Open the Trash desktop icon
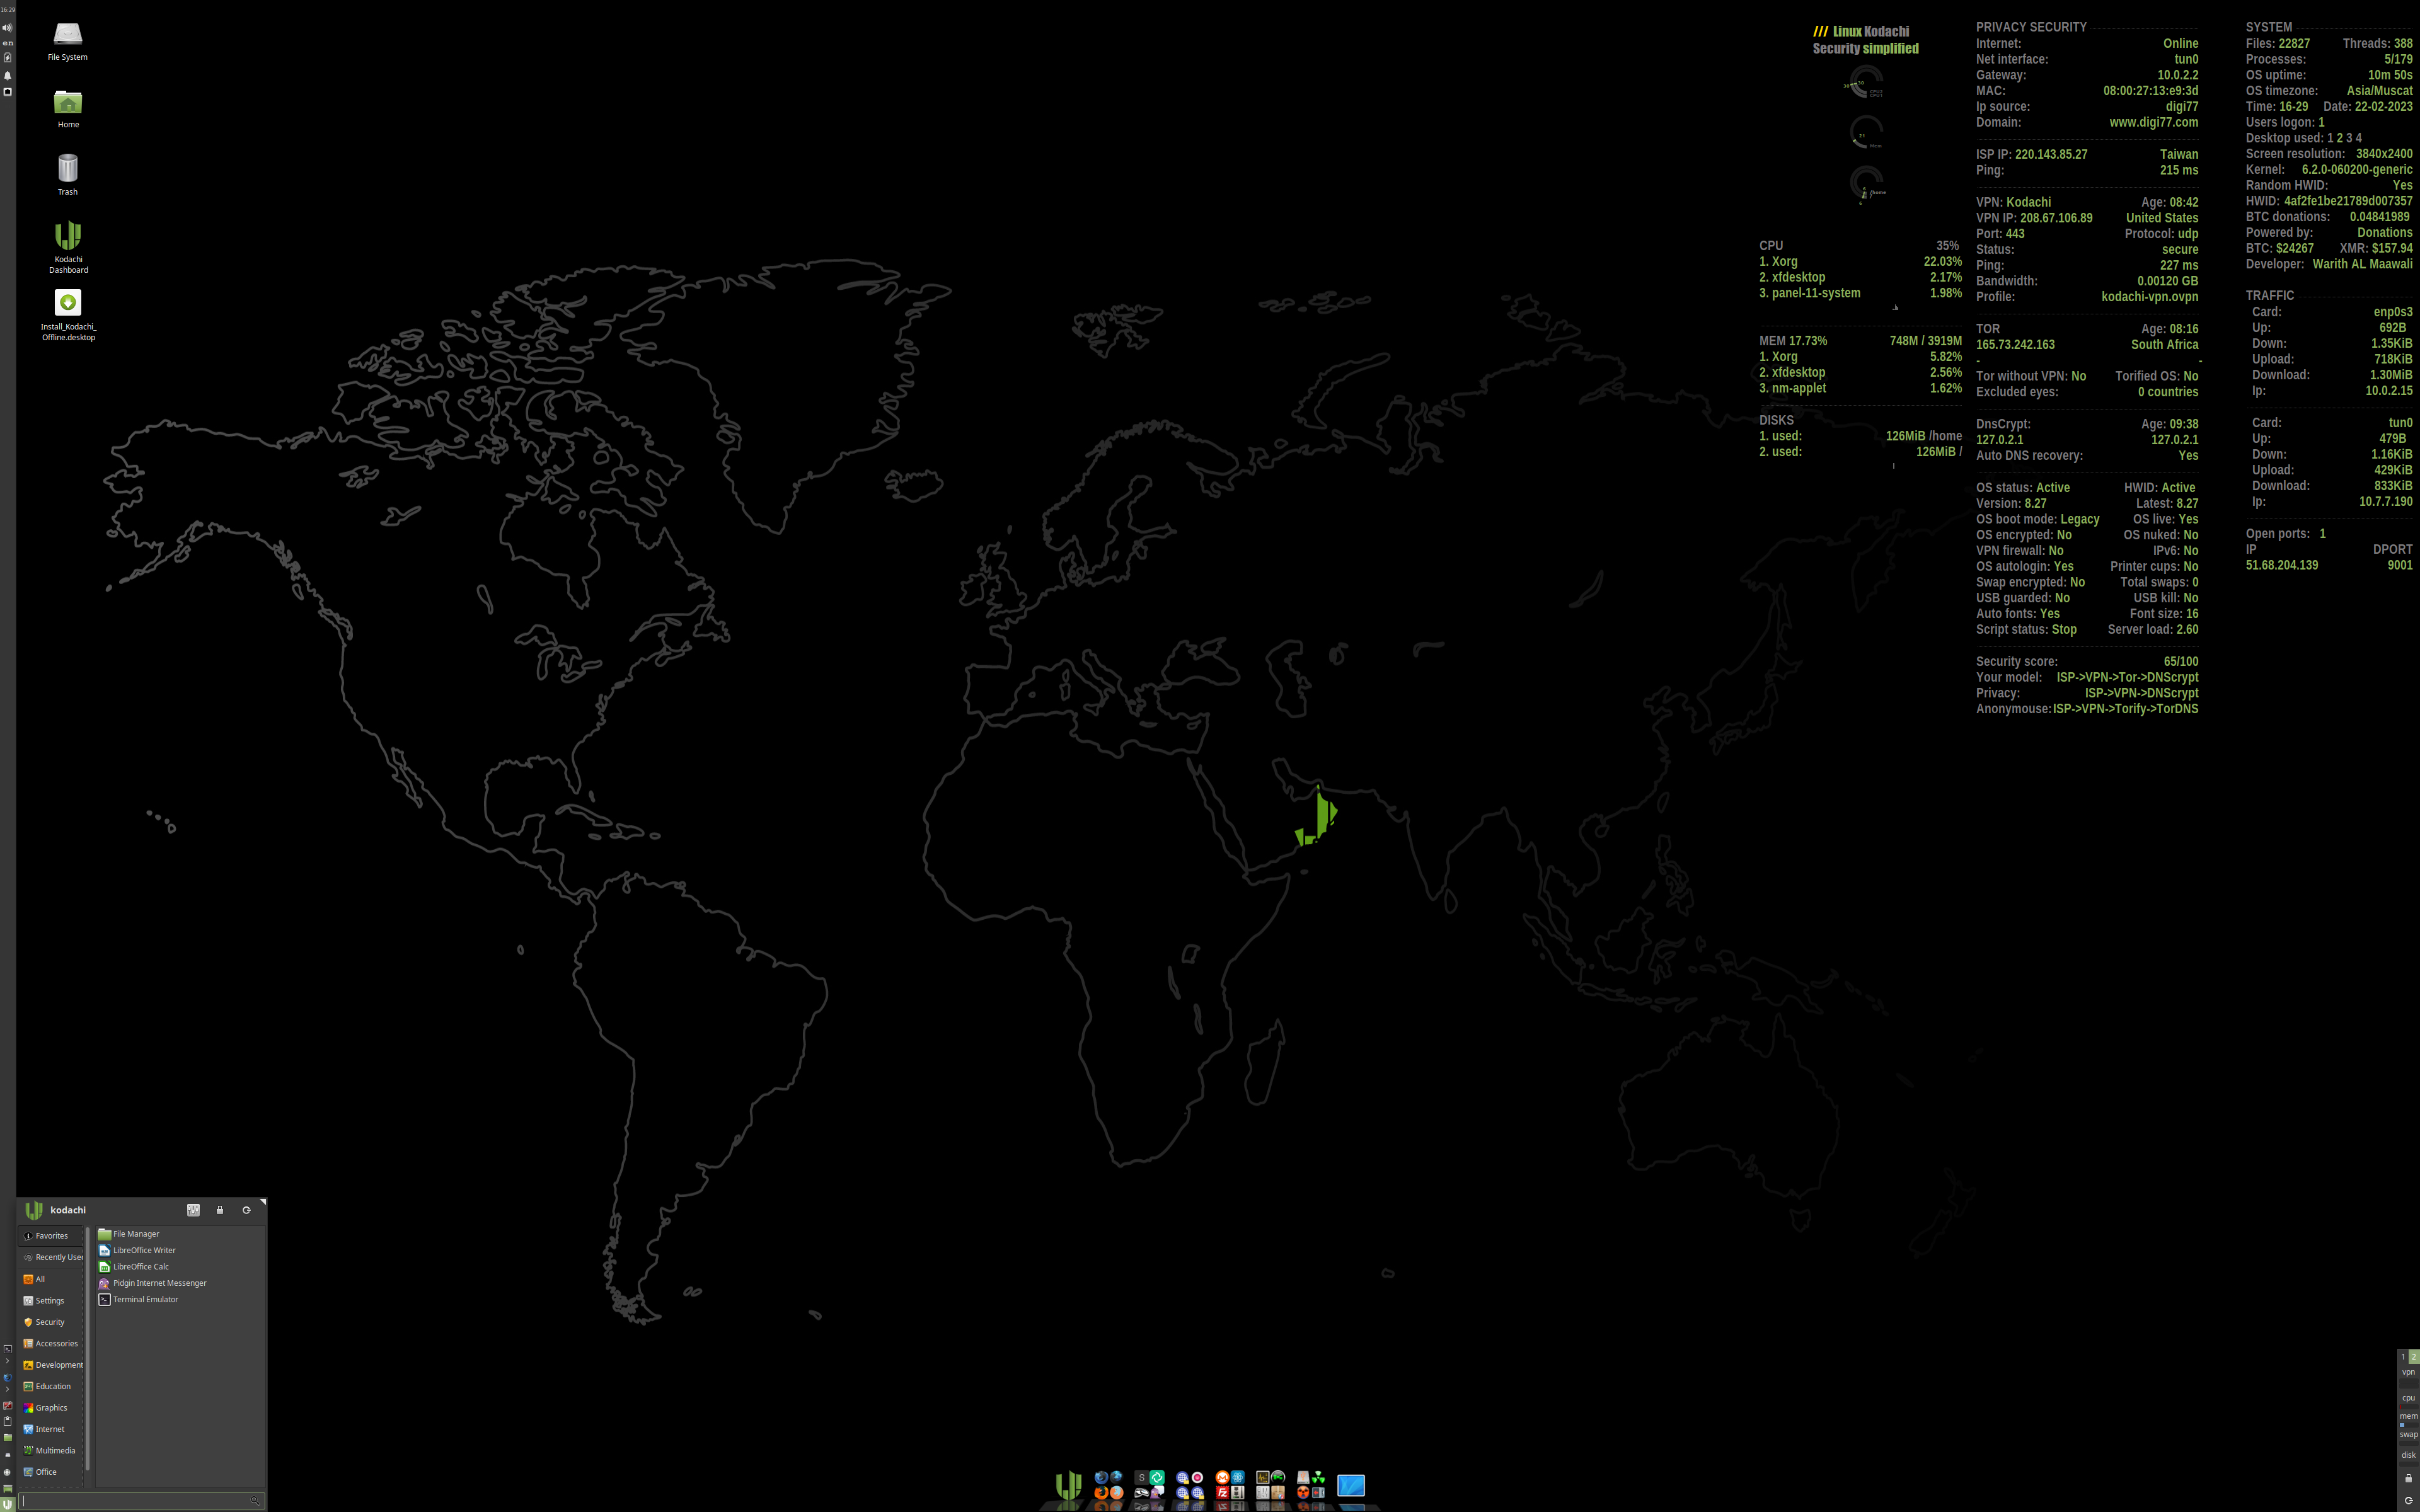Screen dimensions: 2420x1512 68,169
